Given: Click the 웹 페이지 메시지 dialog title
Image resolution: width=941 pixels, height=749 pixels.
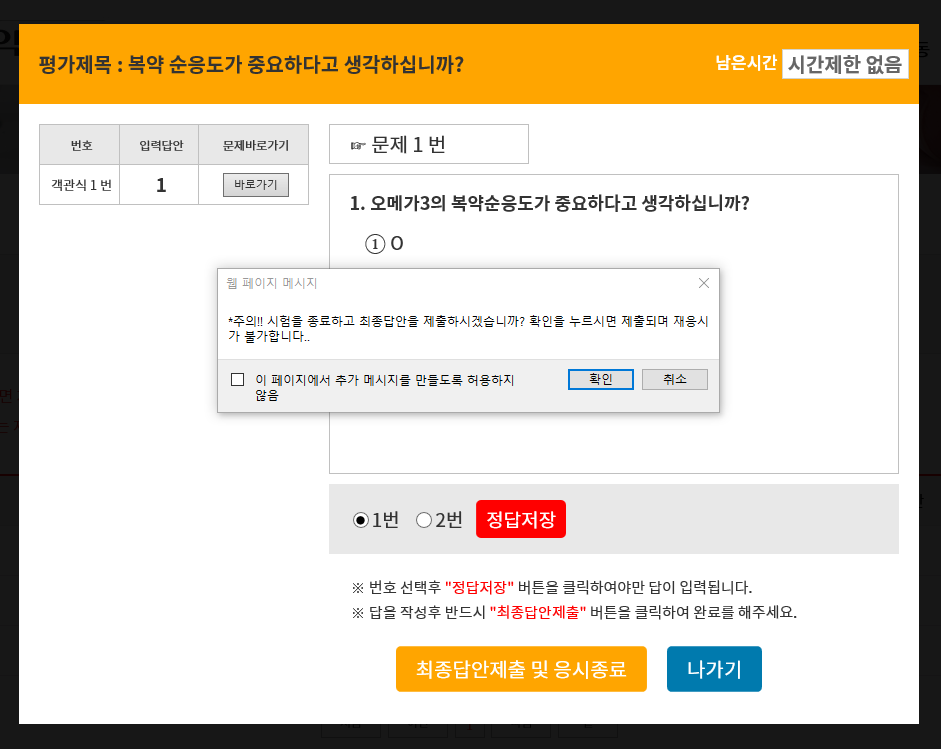Looking at the screenshot, I should point(272,283).
